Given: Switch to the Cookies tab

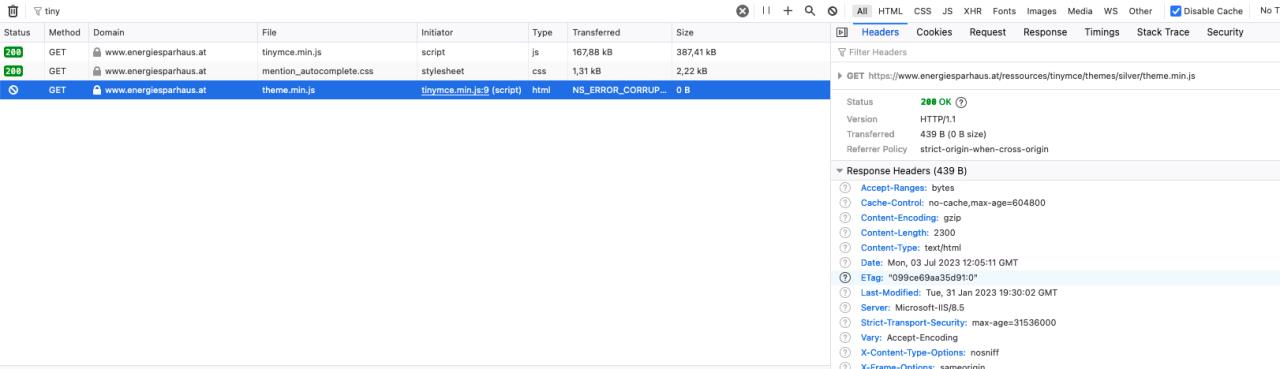Looking at the screenshot, I should point(934,32).
